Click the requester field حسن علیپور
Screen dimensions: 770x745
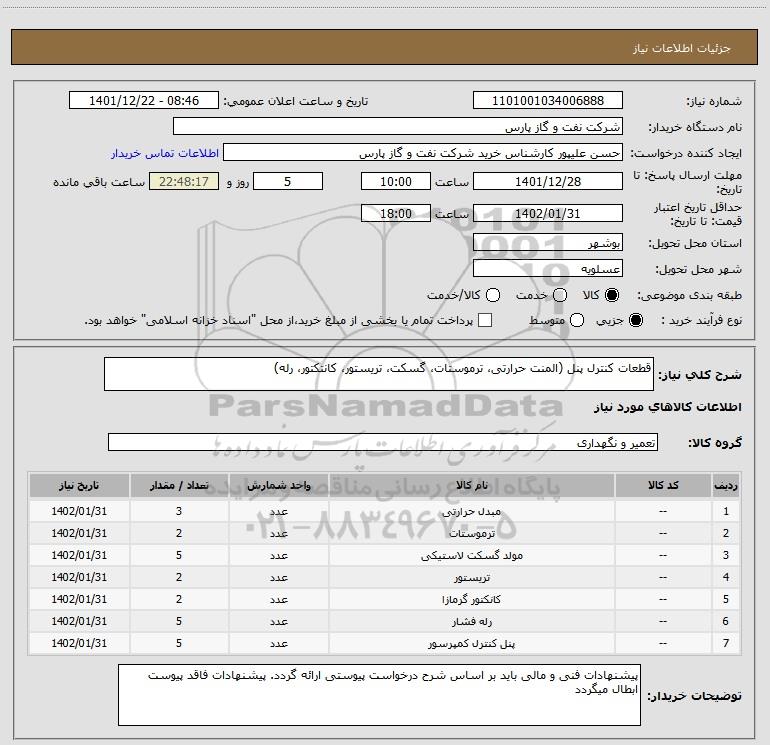tap(423, 153)
